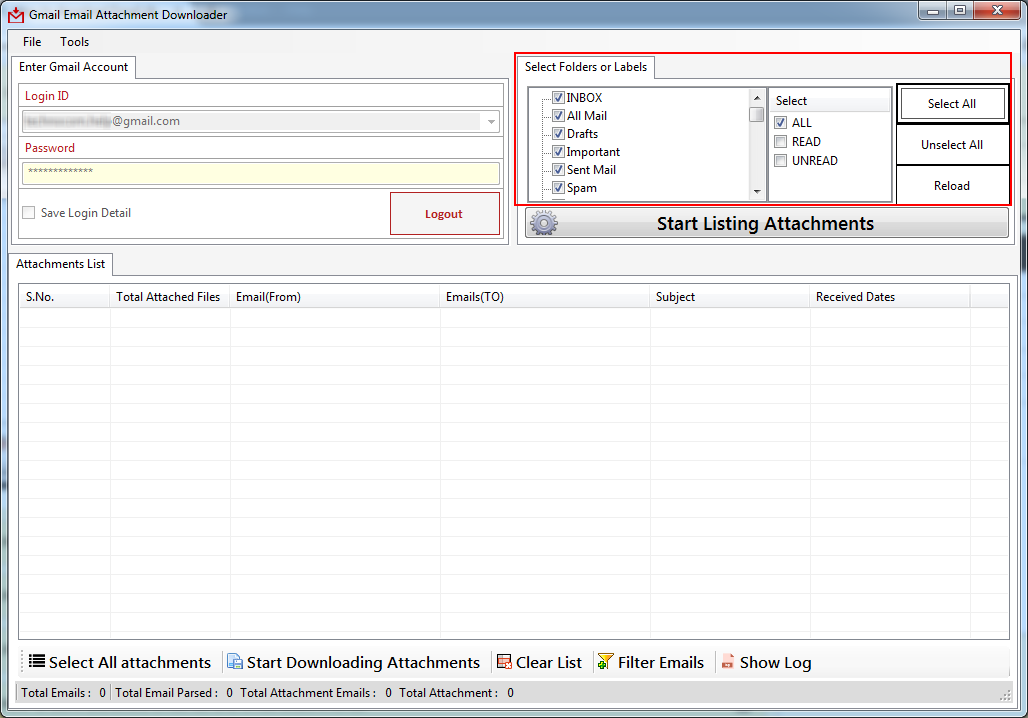This screenshot has height=718, width=1028.
Task: Click the Email(From) column header
Action: pos(334,296)
